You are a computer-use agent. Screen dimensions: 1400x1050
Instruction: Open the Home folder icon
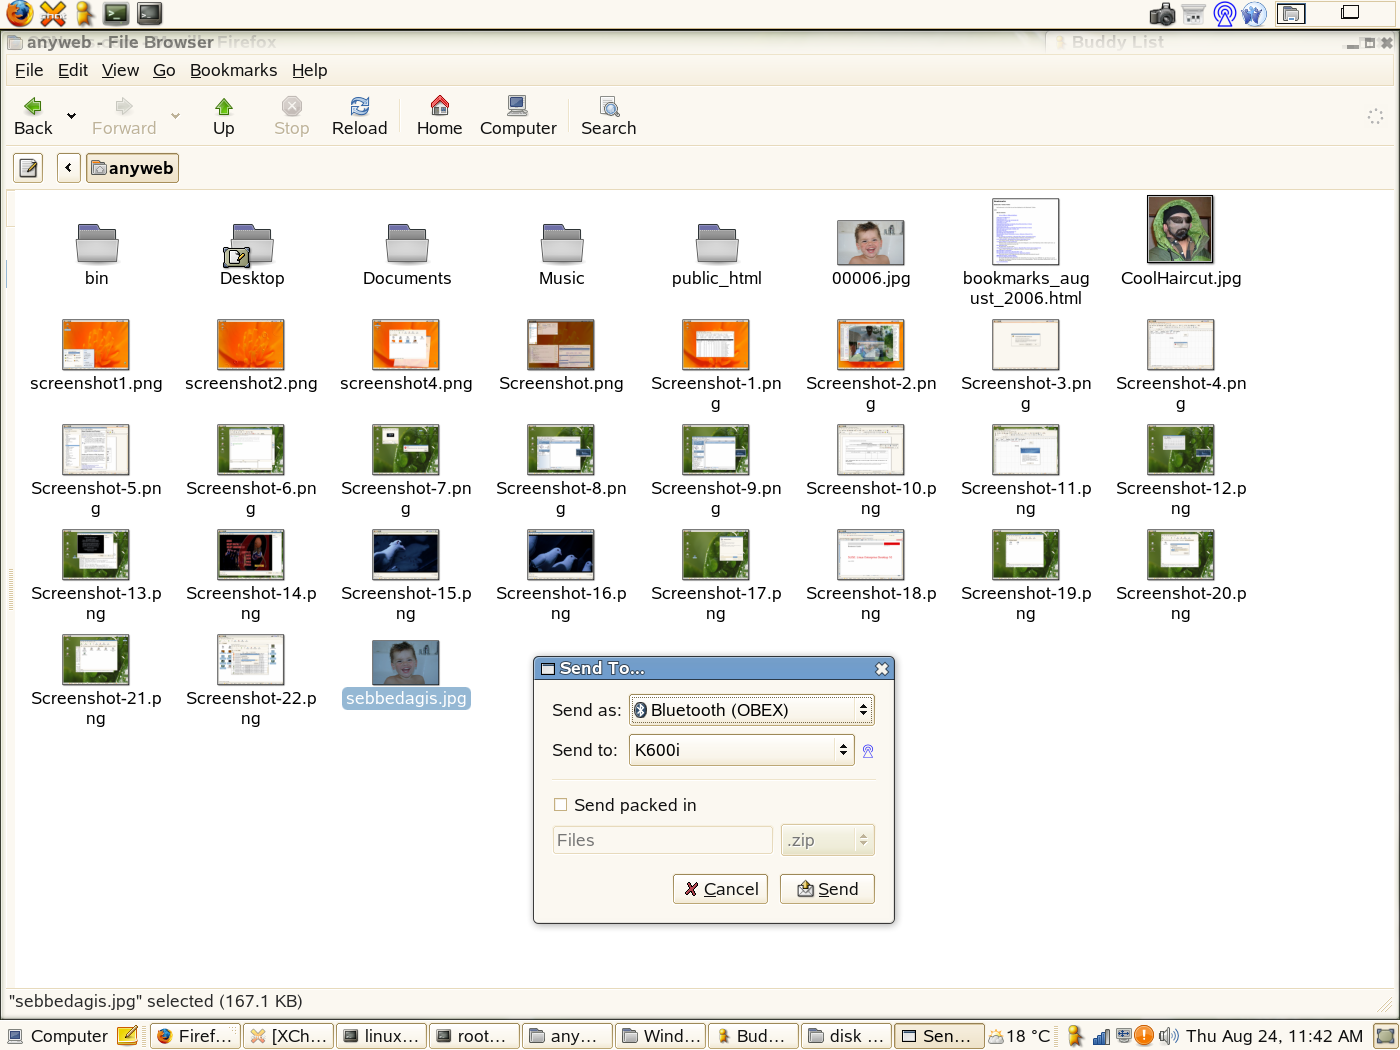439,104
